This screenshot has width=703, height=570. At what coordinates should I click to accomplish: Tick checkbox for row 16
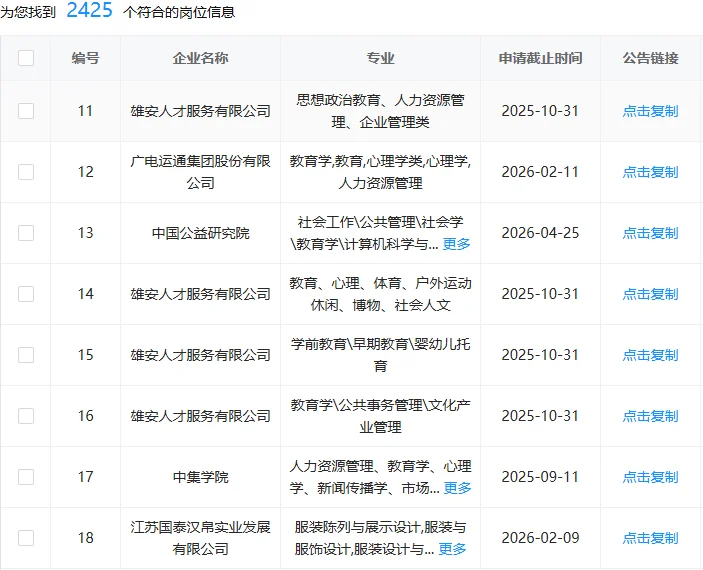pyautogui.click(x=26, y=416)
